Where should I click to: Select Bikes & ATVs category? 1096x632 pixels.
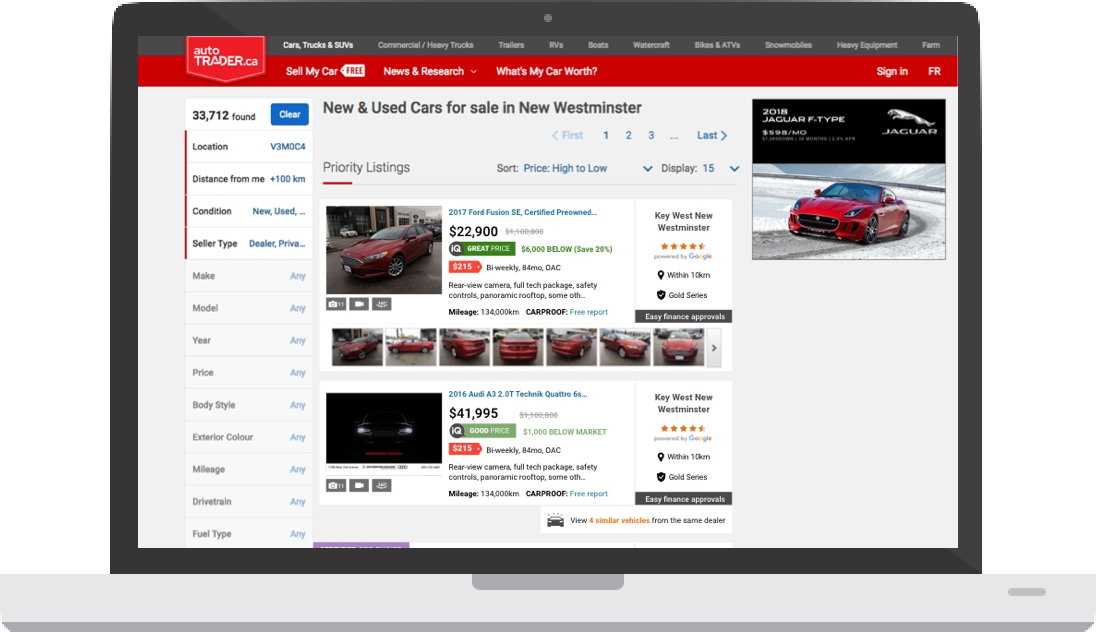[717, 45]
